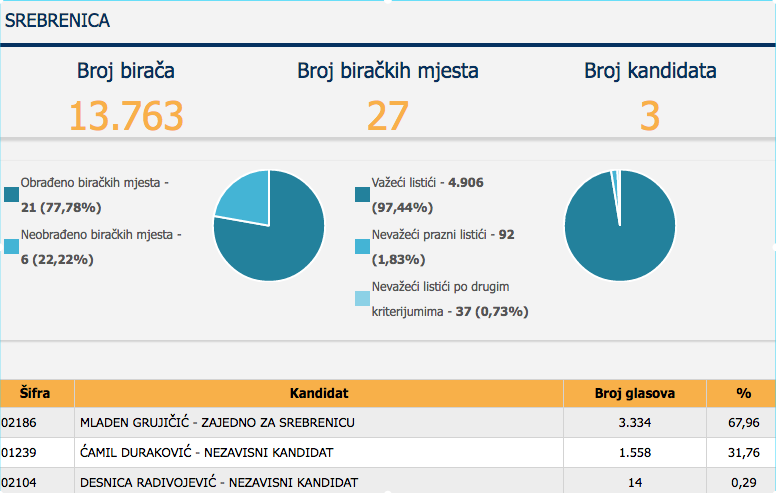Screen dimensions: 776x493
Task: Click the SREBRENICA page heading
Action: click(x=58, y=20)
